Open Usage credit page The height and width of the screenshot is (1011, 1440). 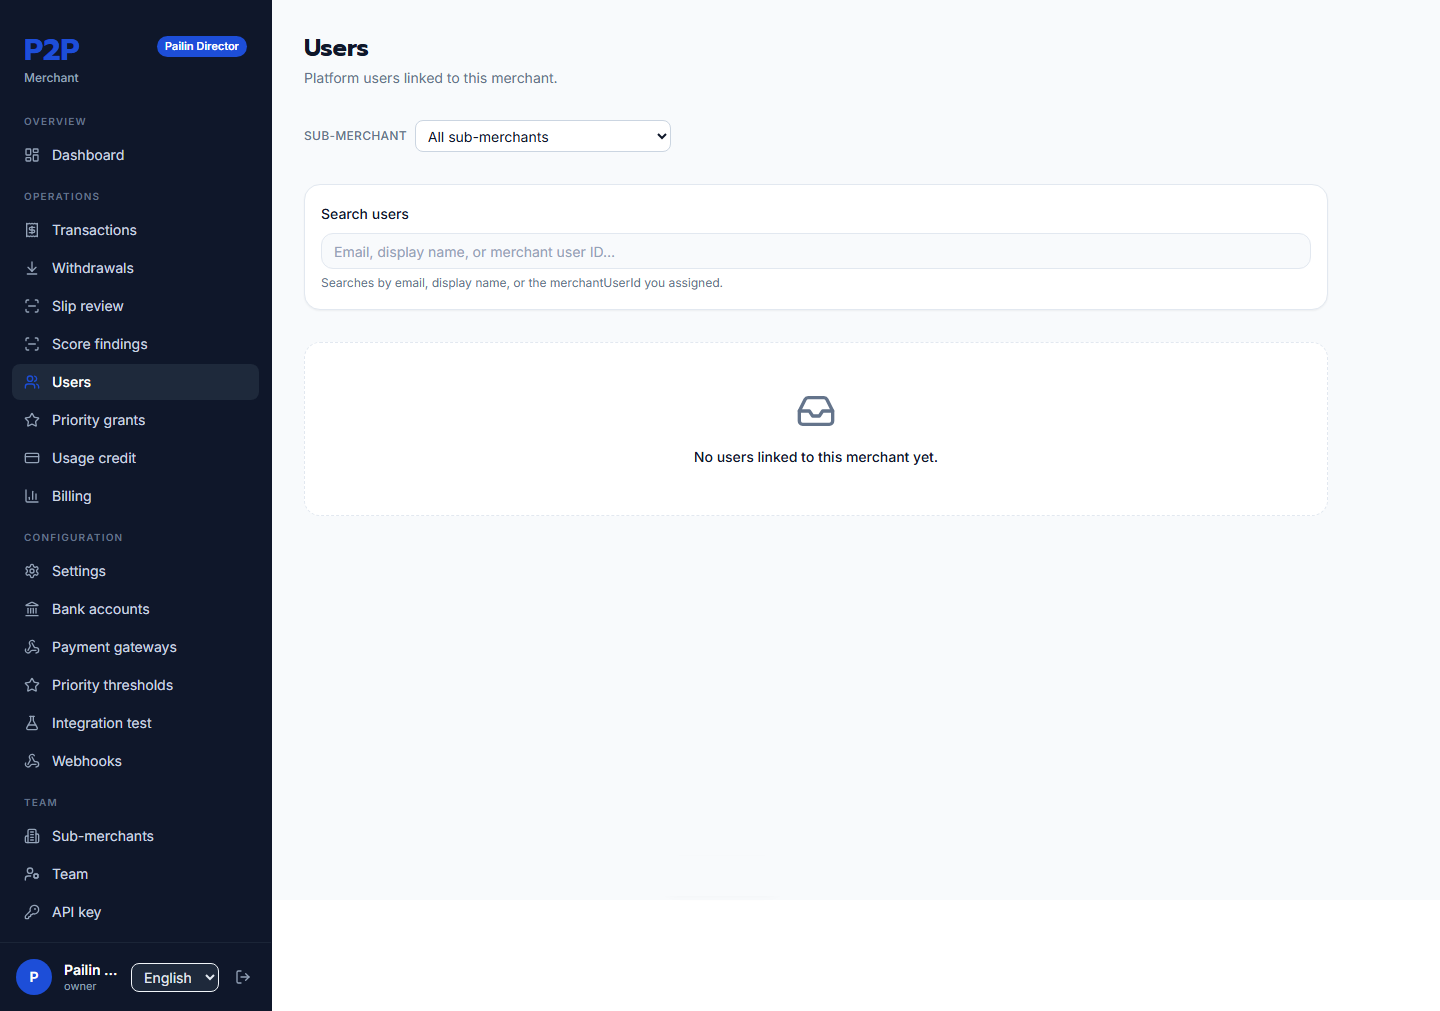[135, 458]
